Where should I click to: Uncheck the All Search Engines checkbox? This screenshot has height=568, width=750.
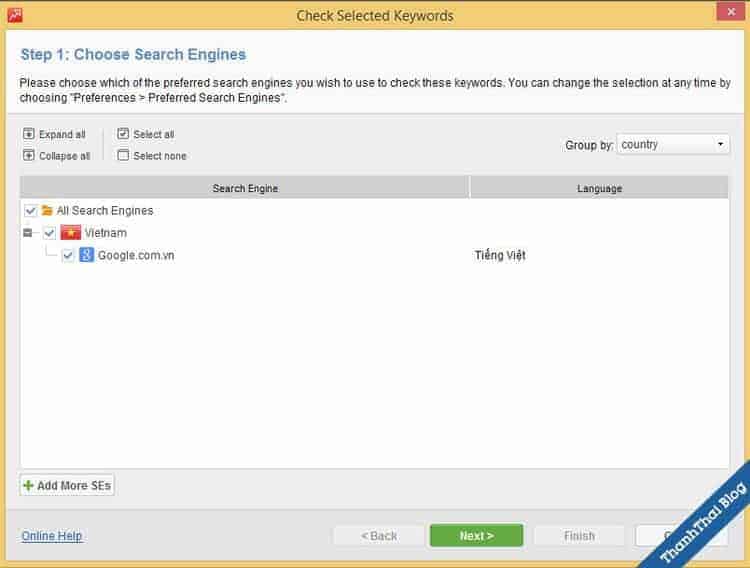pyautogui.click(x=30, y=211)
